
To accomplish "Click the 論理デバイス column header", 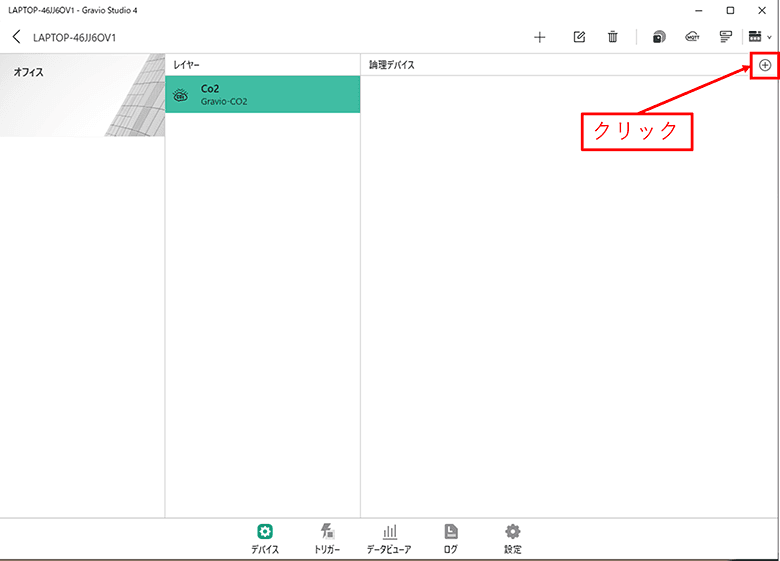I will pos(391,65).
